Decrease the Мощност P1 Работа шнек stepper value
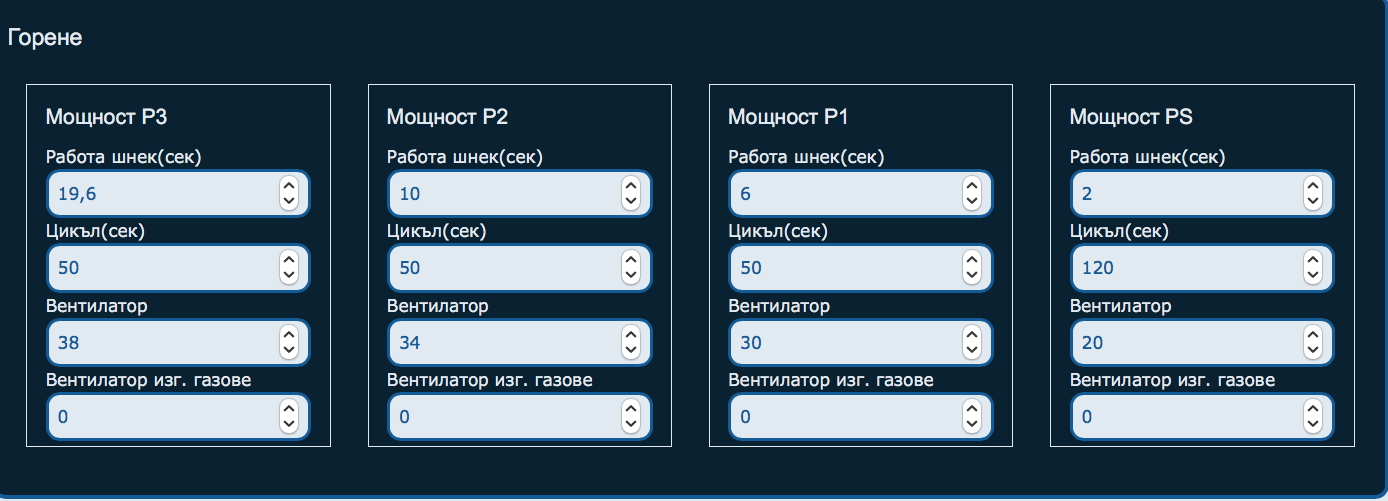Viewport: 1388px width, 501px height. click(971, 202)
